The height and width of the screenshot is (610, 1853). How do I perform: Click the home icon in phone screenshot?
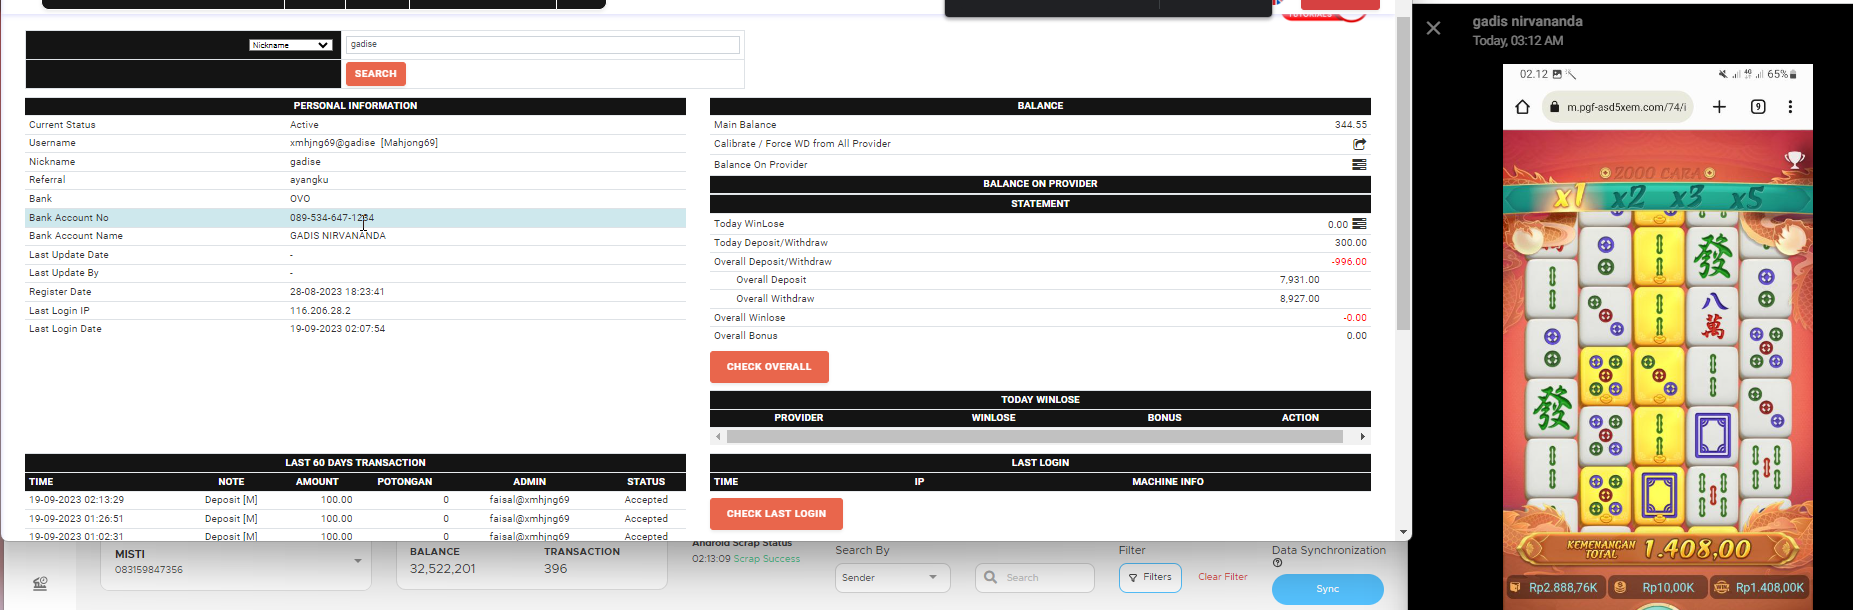[1522, 107]
